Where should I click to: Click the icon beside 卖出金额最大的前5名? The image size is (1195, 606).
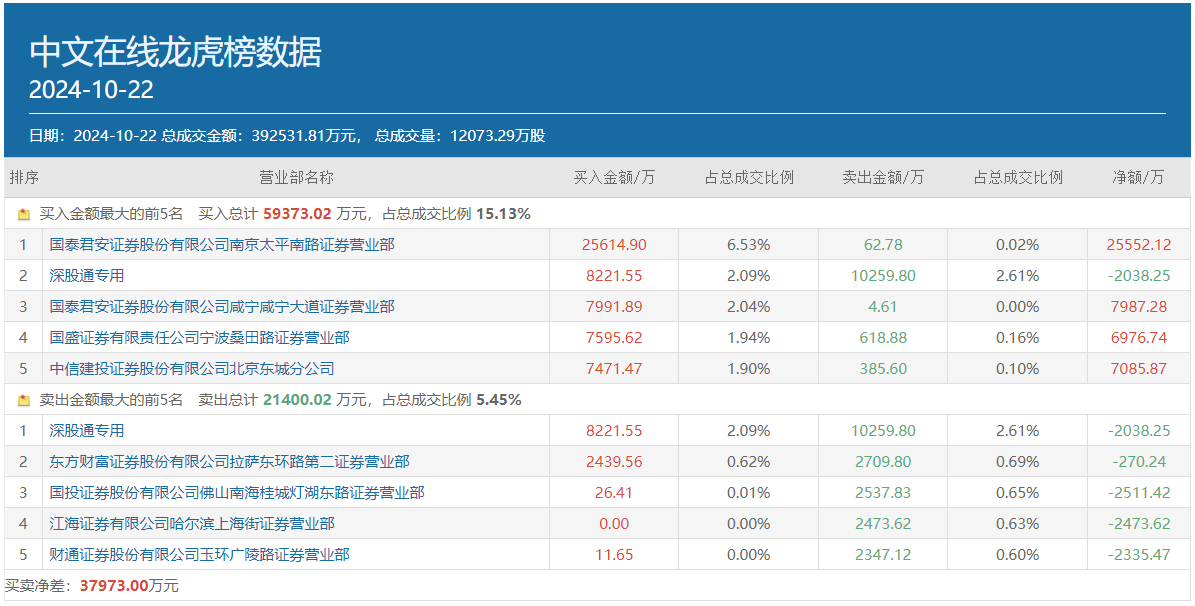24,400
